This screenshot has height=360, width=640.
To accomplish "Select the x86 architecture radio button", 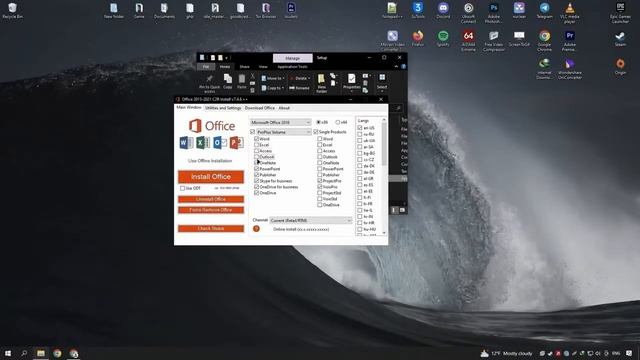I will point(319,122).
